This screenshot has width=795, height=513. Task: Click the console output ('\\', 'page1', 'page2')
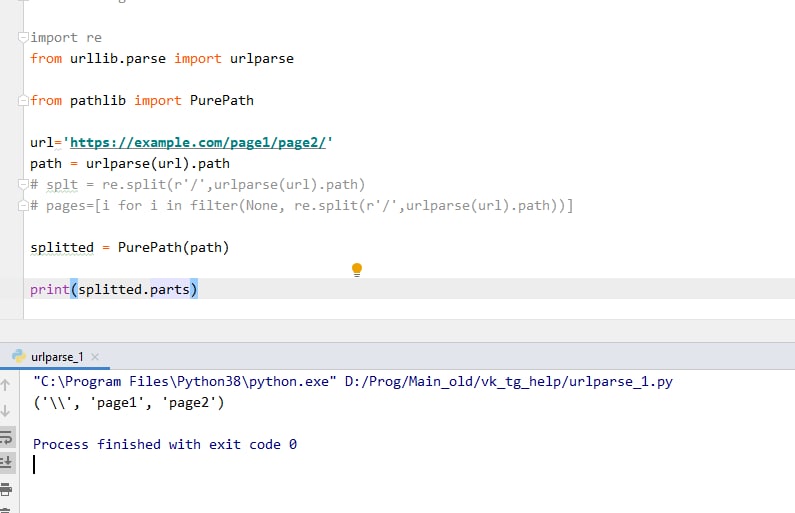coord(129,402)
